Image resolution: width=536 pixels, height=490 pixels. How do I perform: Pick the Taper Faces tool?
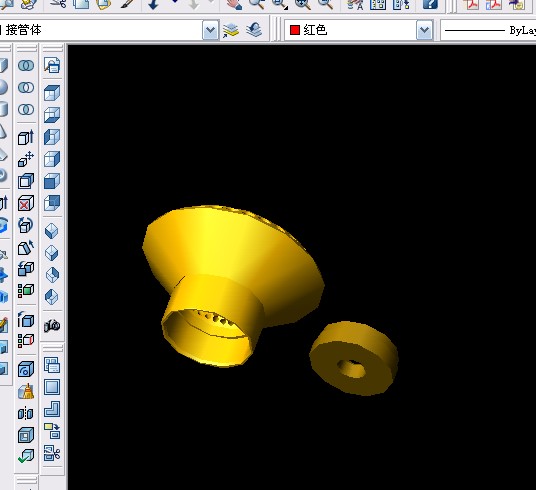(26, 247)
